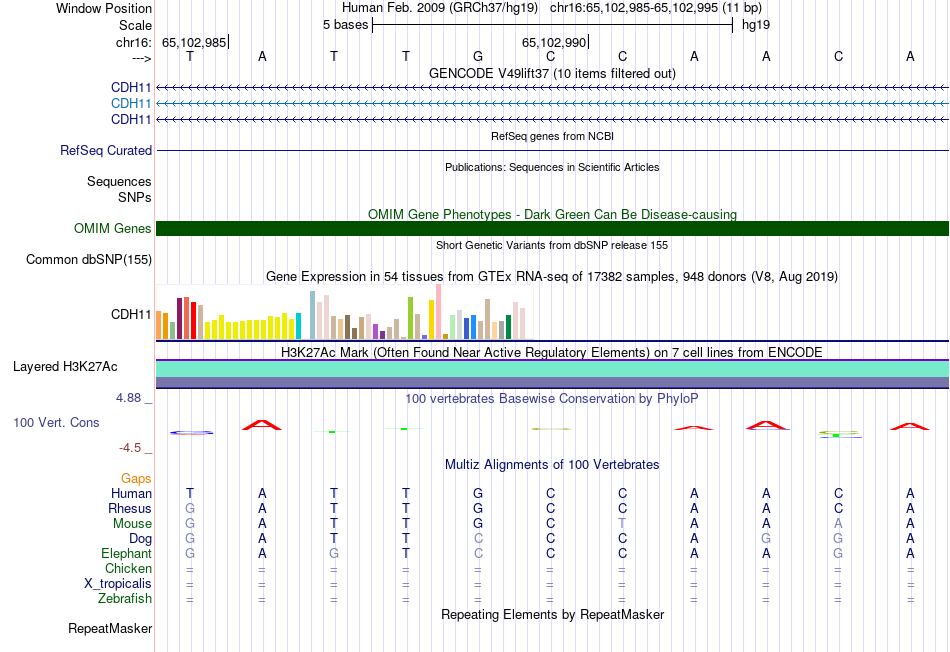The height and width of the screenshot is (652, 950).
Task: Open the RefSeq genes from NCBI title
Action: (552, 136)
